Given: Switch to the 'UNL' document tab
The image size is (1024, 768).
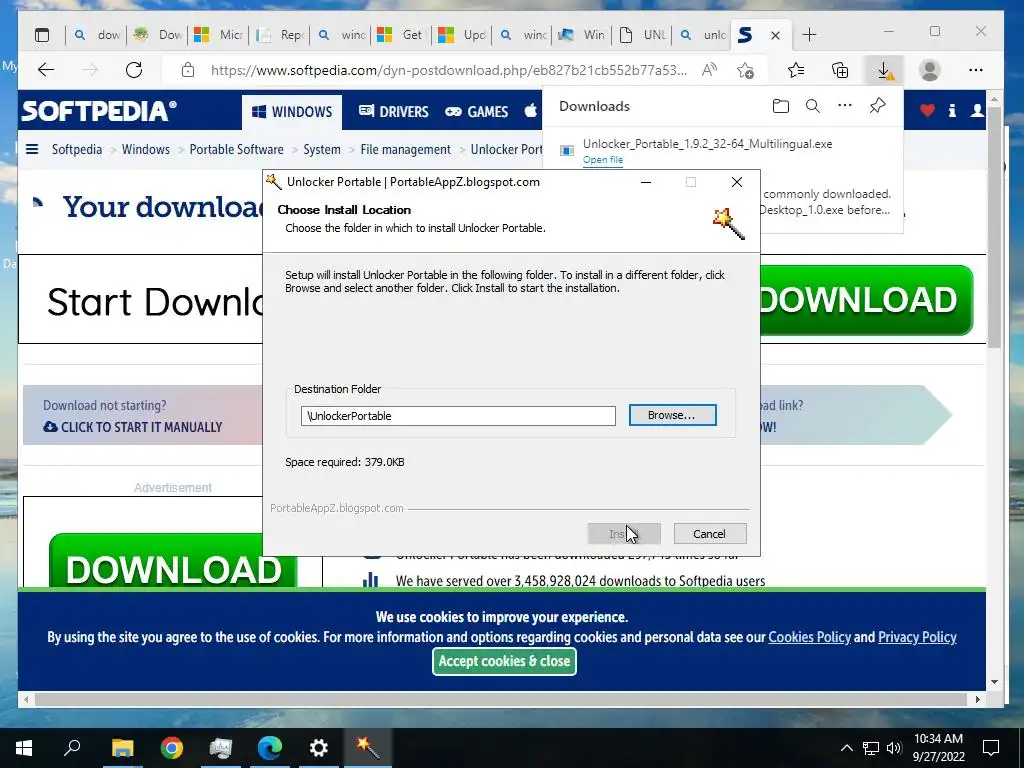Looking at the screenshot, I should tap(643, 35).
